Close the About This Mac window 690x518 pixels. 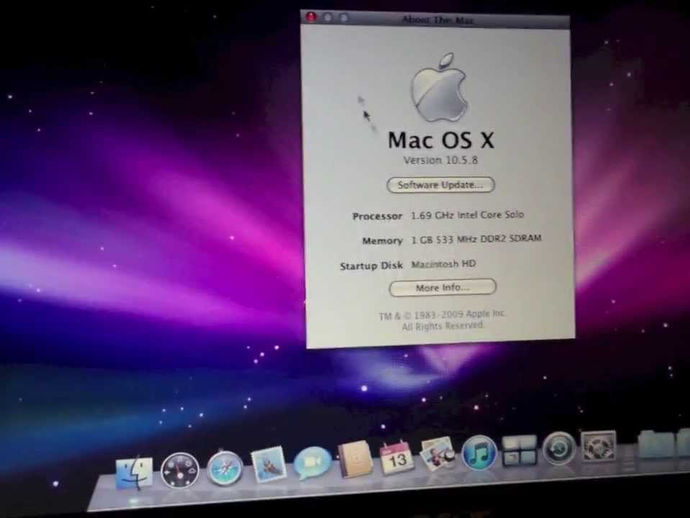pos(311,17)
